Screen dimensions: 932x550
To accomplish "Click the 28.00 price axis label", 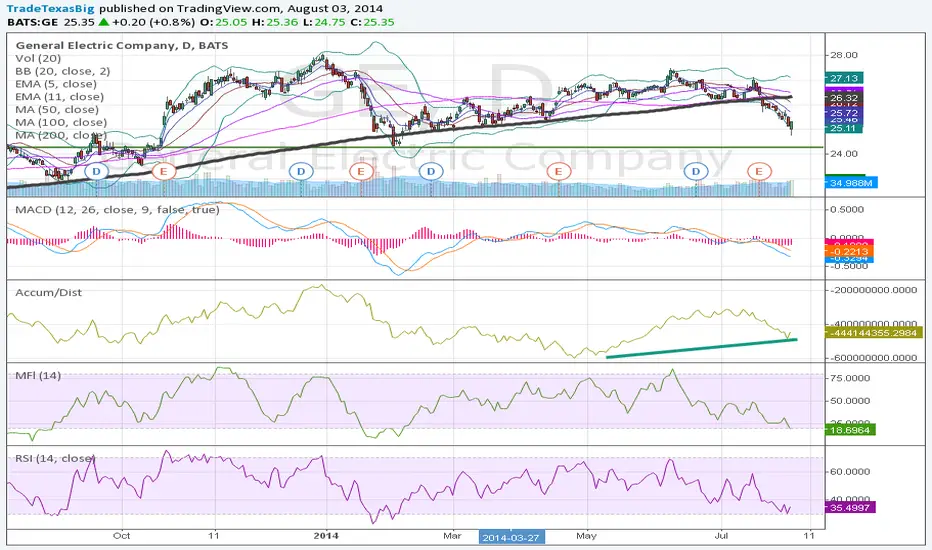I will (843, 55).
